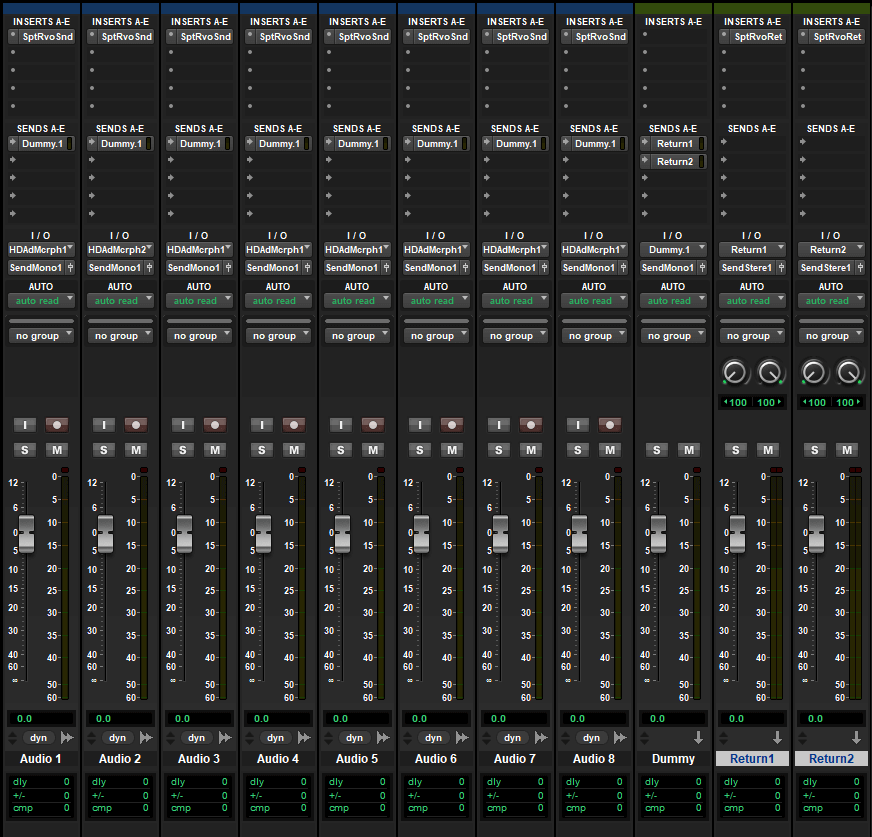872x837 pixels.
Task: Solo the Audio 7 track
Action: 499,450
